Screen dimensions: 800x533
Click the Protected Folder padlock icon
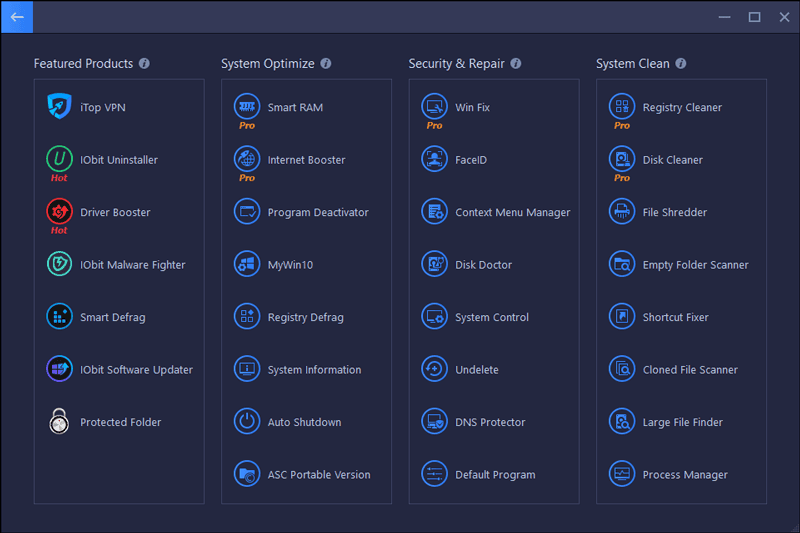pyautogui.click(x=59, y=421)
